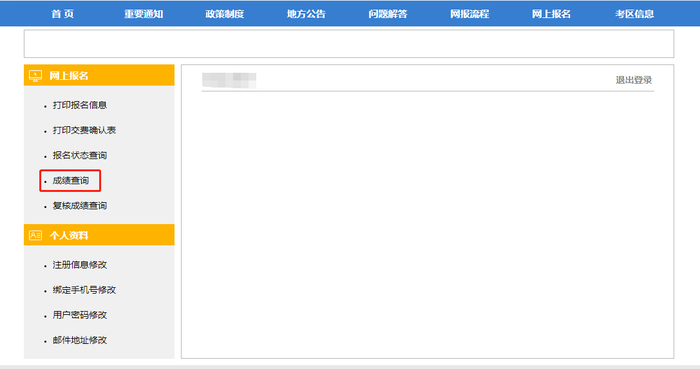The height and width of the screenshot is (369, 700).
Task: Open 复核成绩查询 in the sidebar
Action: pyautogui.click(x=80, y=206)
